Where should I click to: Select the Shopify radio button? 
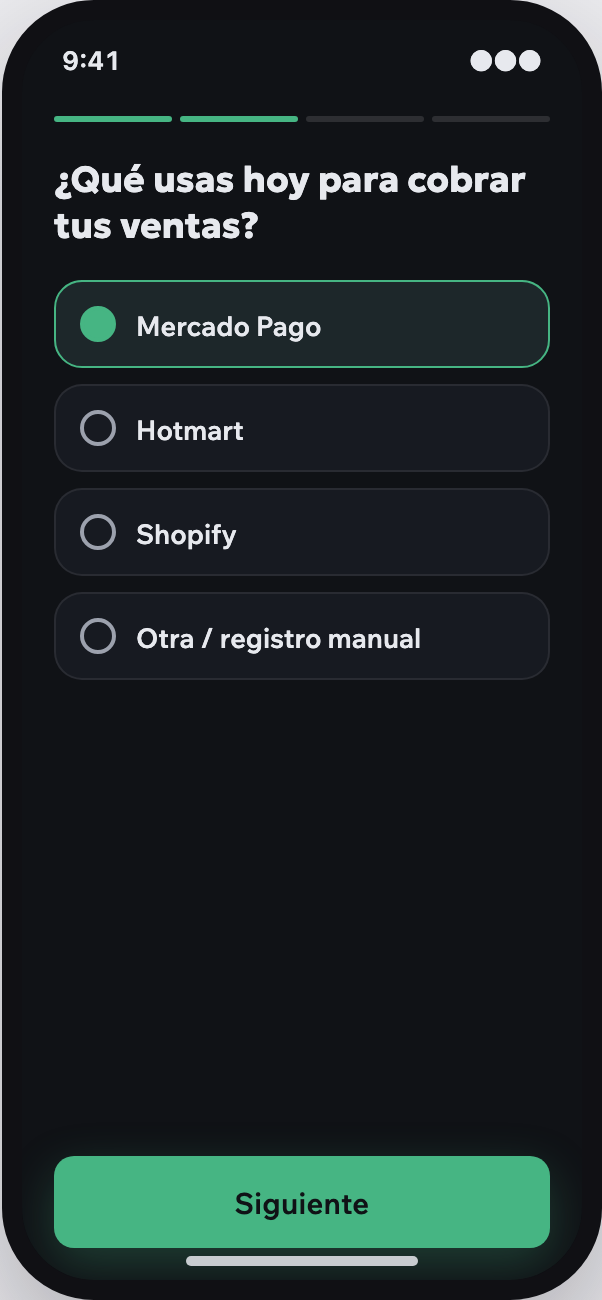click(x=98, y=532)
